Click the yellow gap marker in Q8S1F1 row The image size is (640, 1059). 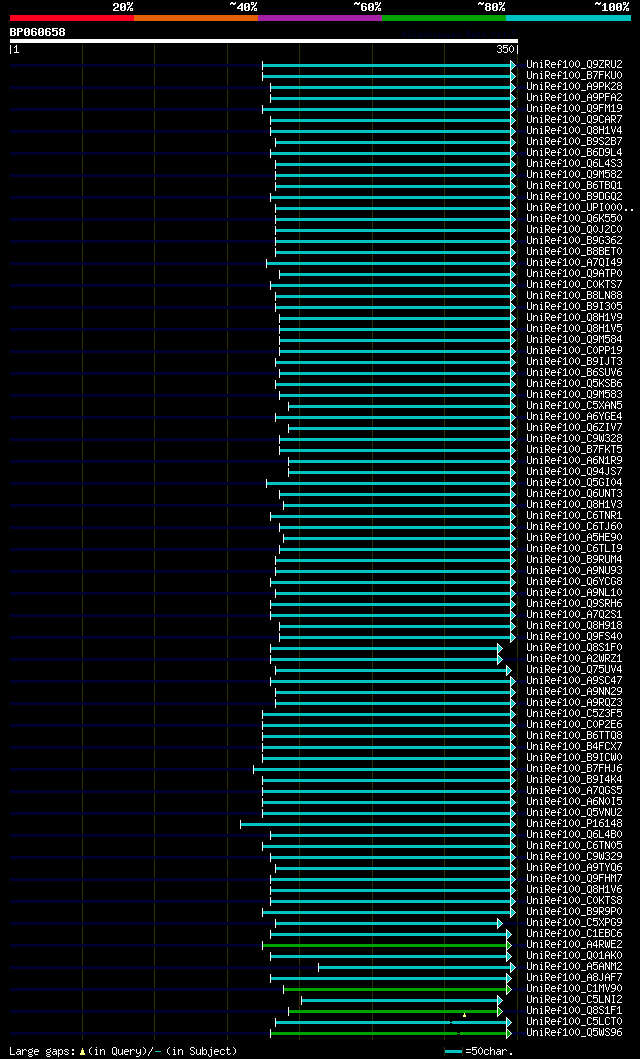(464, 1014)
